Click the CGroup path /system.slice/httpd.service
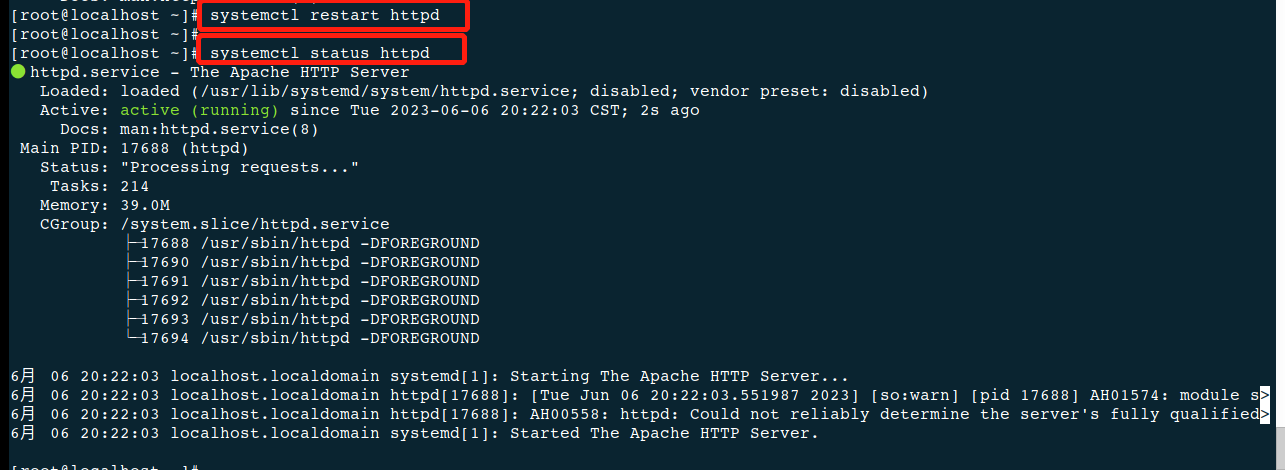The width and height of the screenshot is (1285, 470). (x=254, y=224)
